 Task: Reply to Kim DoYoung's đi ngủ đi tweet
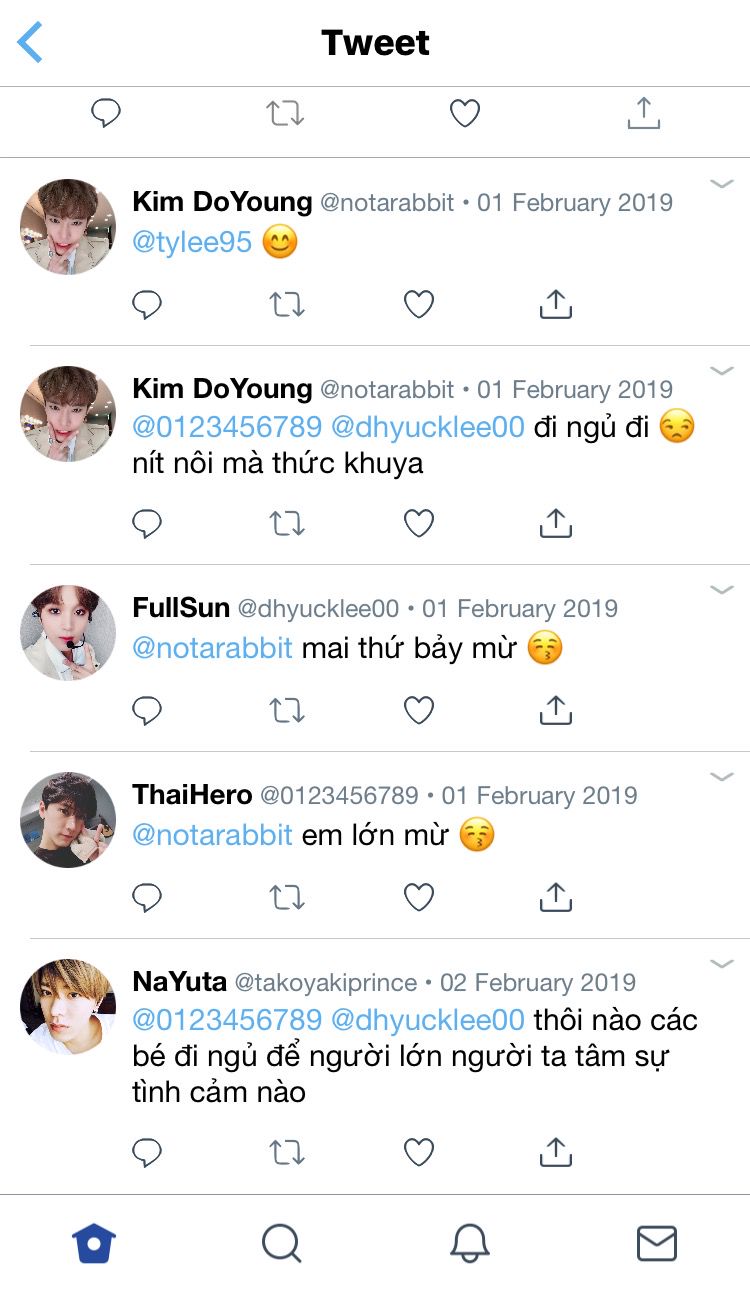tap(147, 523)
